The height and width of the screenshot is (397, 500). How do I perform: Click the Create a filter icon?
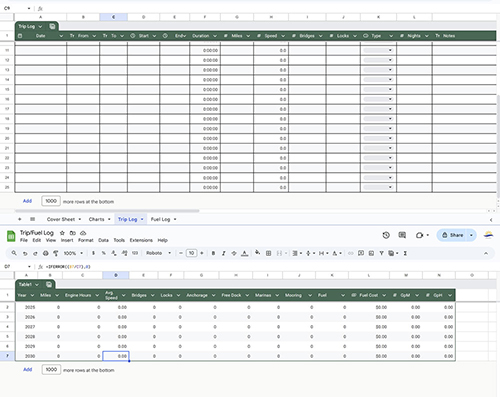pos(381,253)
